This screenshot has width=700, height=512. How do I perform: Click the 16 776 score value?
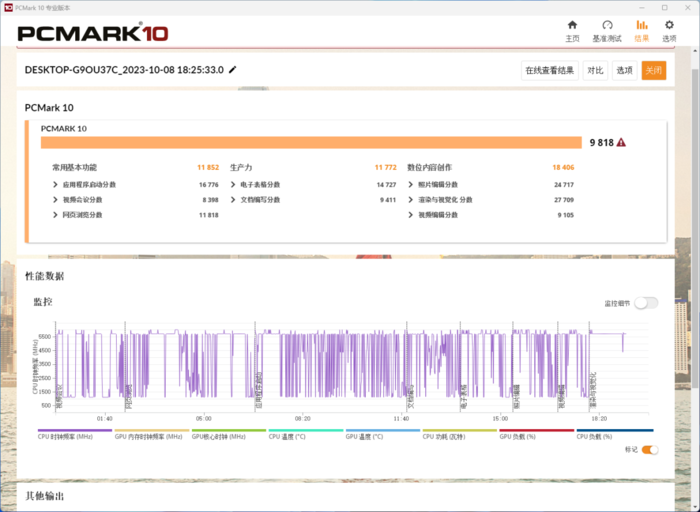point(208,185)
